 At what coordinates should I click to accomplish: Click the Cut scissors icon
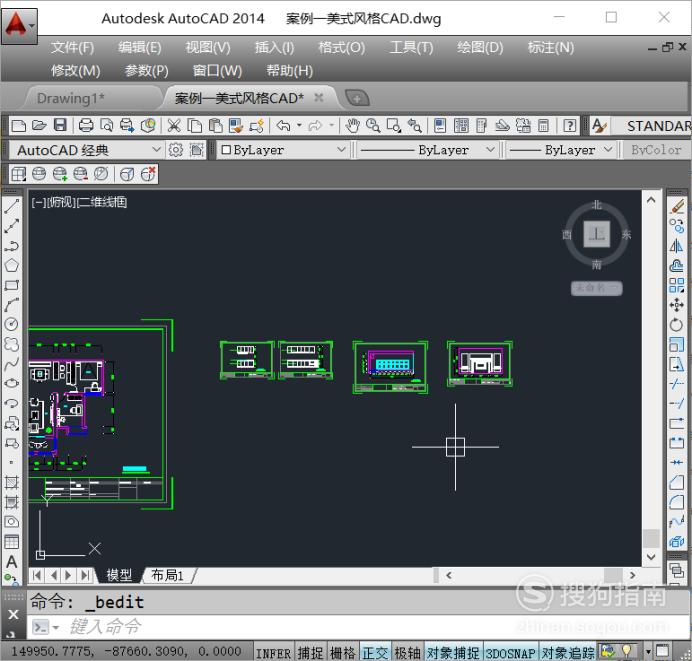[x=174, y=126]
